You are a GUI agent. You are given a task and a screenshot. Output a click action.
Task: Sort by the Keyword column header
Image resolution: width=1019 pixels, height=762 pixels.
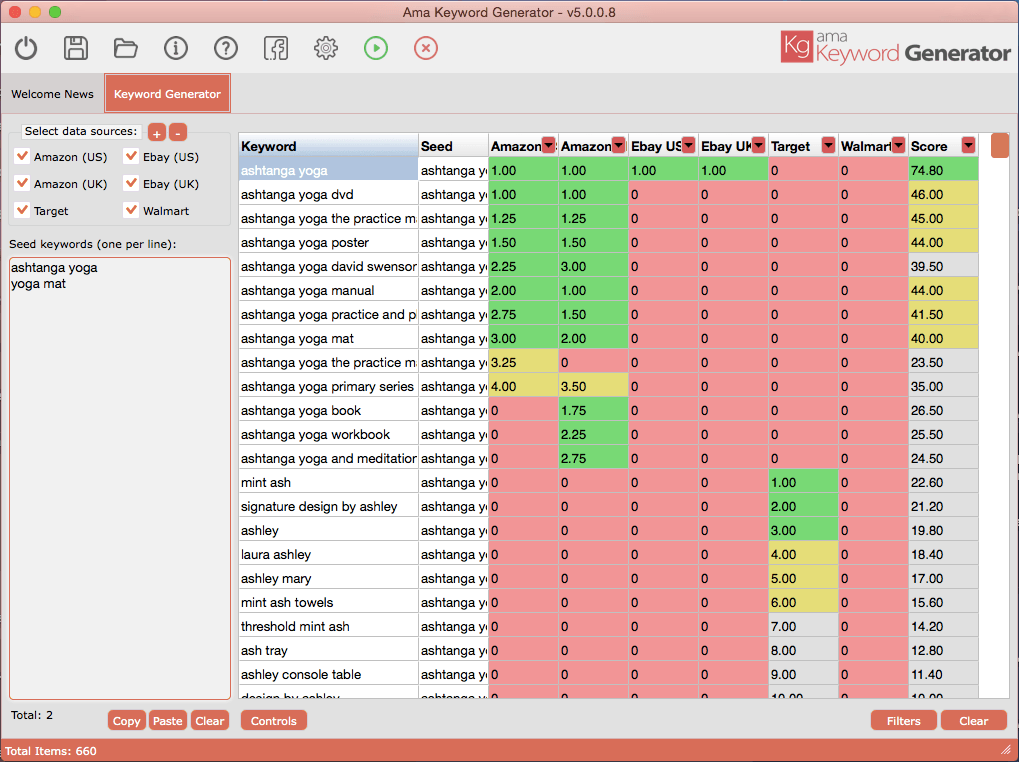[328, 146]
